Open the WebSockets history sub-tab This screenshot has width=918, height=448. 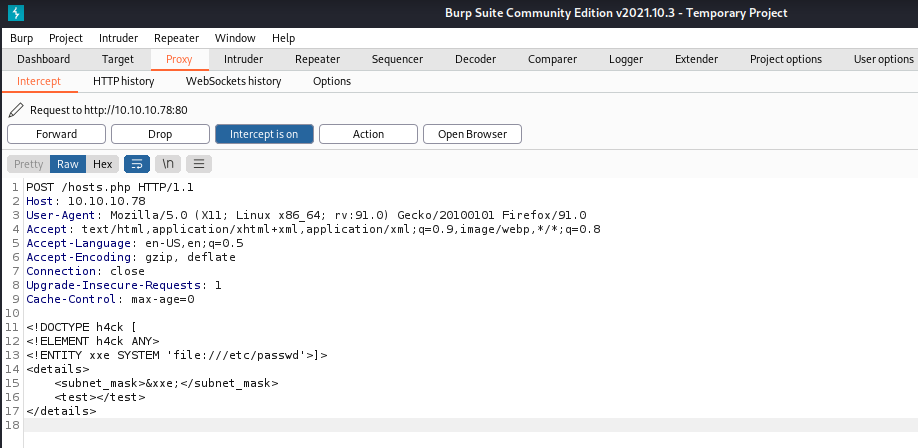pyautogui.click(x=234, y=81)
